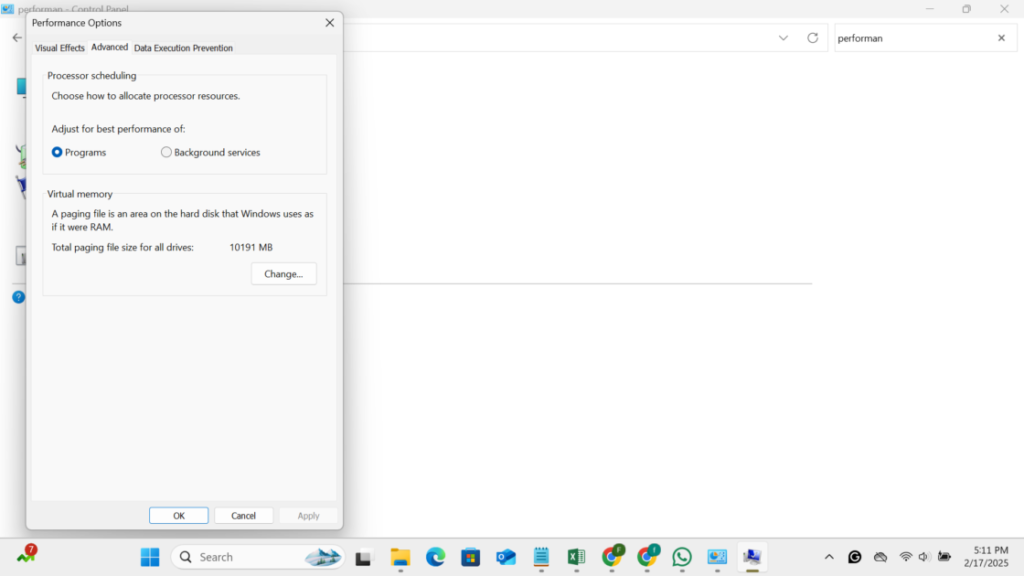Clear the performan search box text
The image size is (1024, 576).
tap(1000, 37)
